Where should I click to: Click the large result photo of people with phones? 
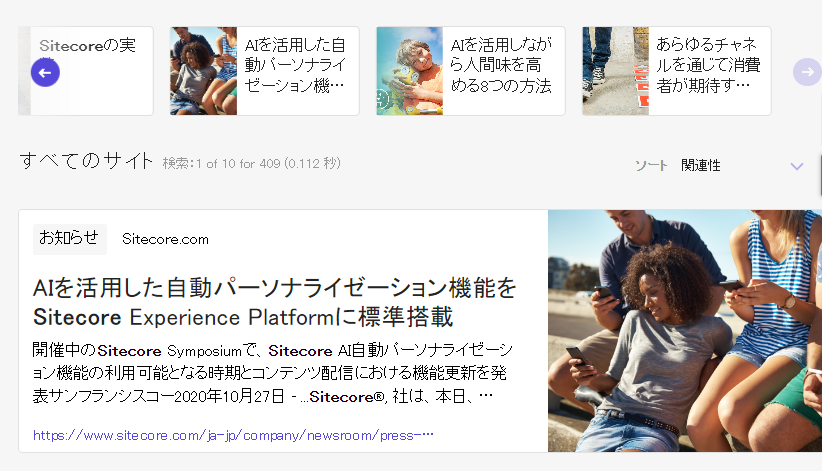(x=685, y=331)
